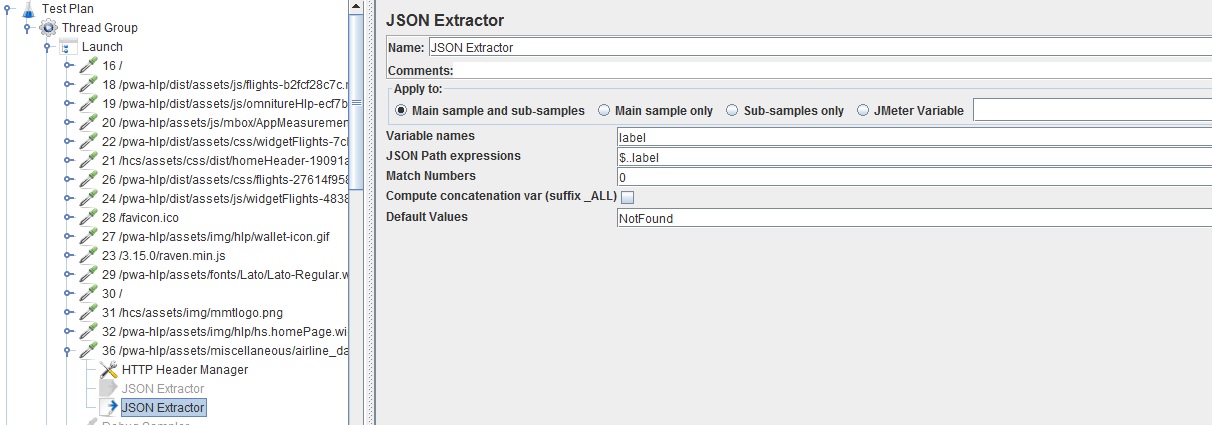The width and height of the screenshot is (1212, 425).
Task: Click the tree panel's vertical scrollbar
Action: pyautogui.click(x=356, y=200)
